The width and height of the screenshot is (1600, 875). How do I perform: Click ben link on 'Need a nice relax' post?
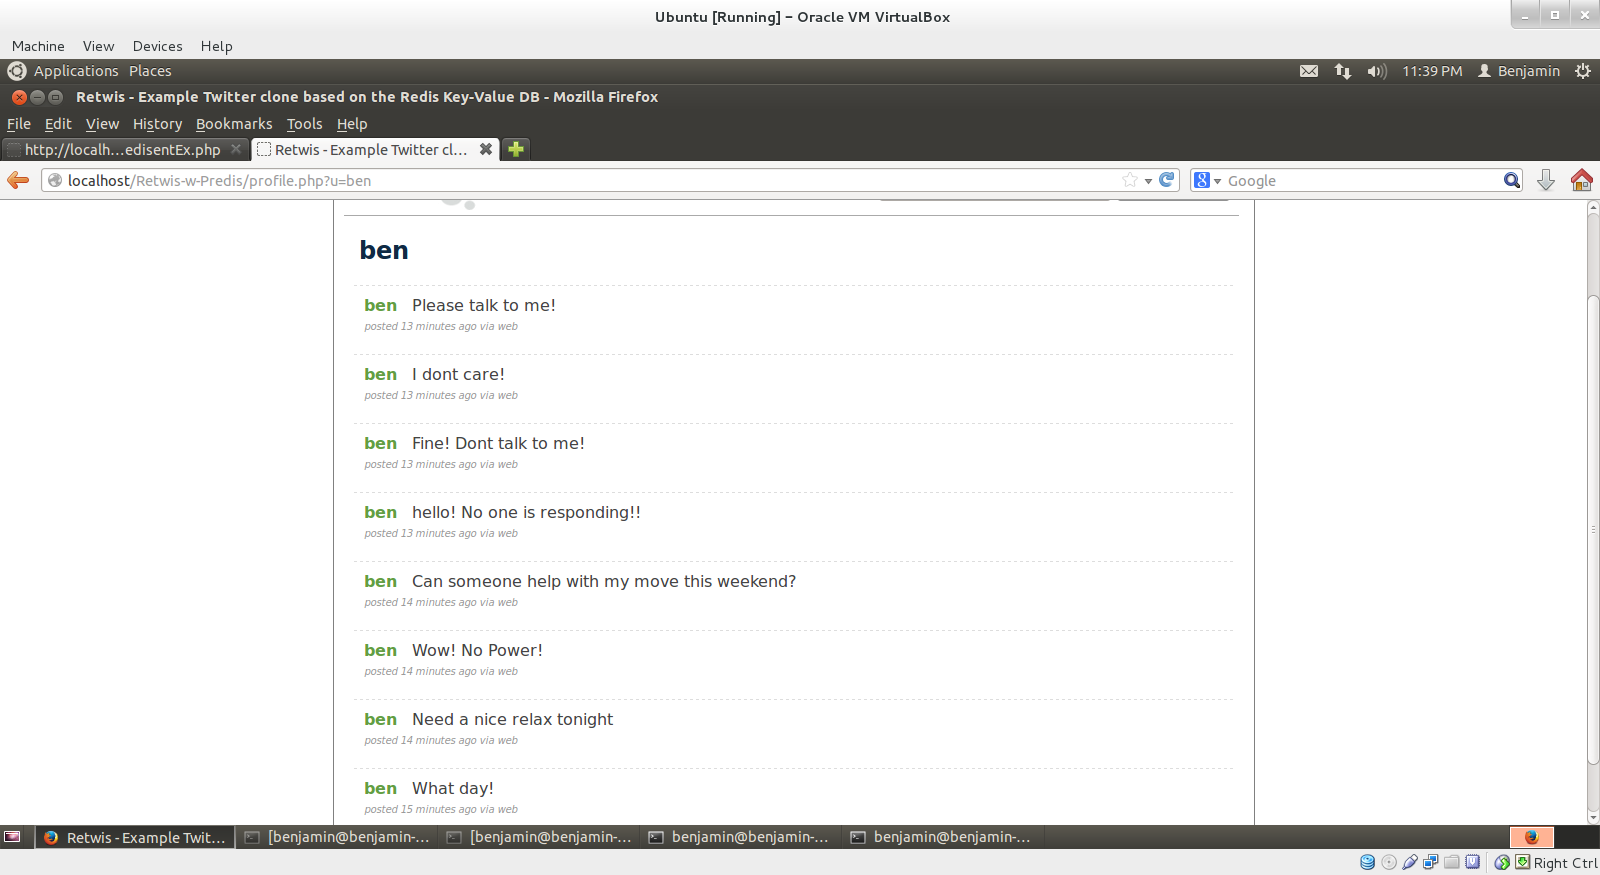pos(380,719)
